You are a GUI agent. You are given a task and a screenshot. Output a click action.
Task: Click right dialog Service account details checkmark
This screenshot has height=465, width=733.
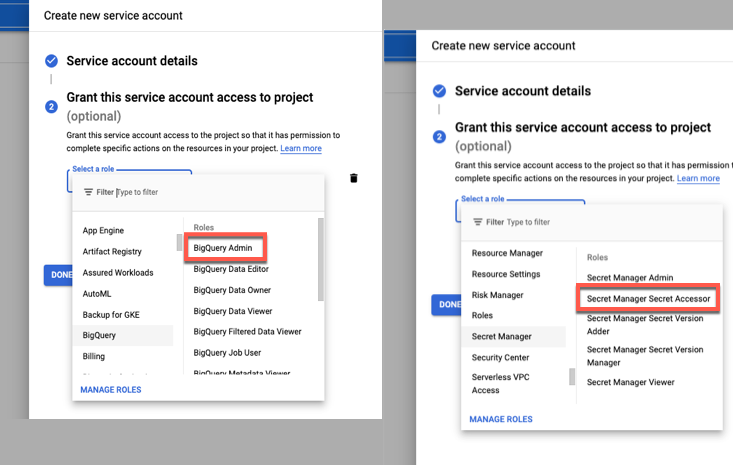[439, 91]
